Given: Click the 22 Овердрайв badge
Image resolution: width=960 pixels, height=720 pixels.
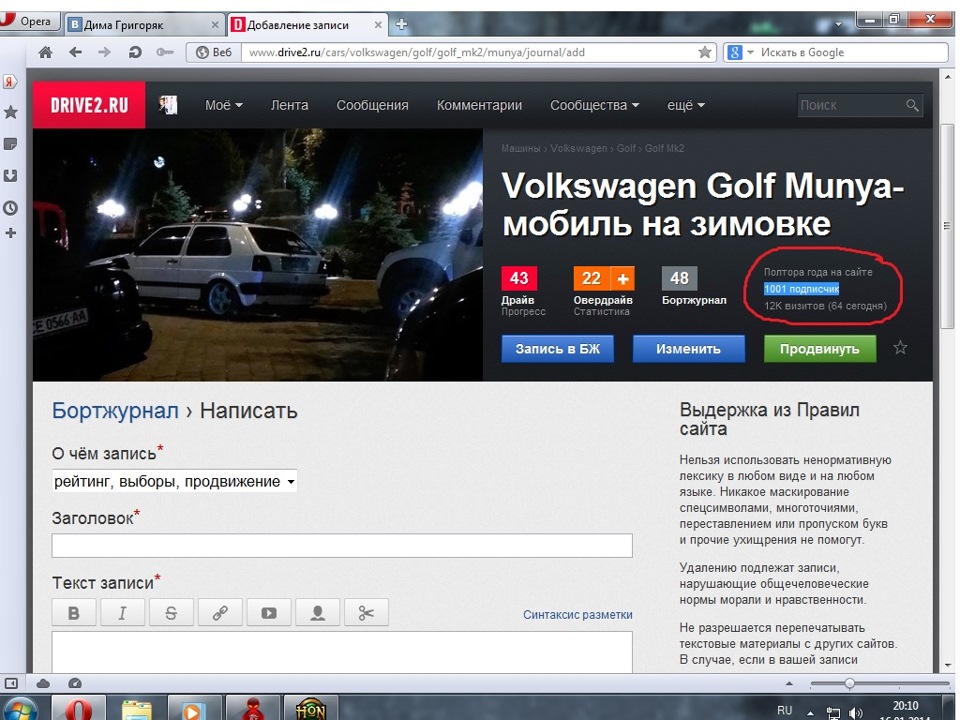Looking at the screenshot, I should 591,279.
